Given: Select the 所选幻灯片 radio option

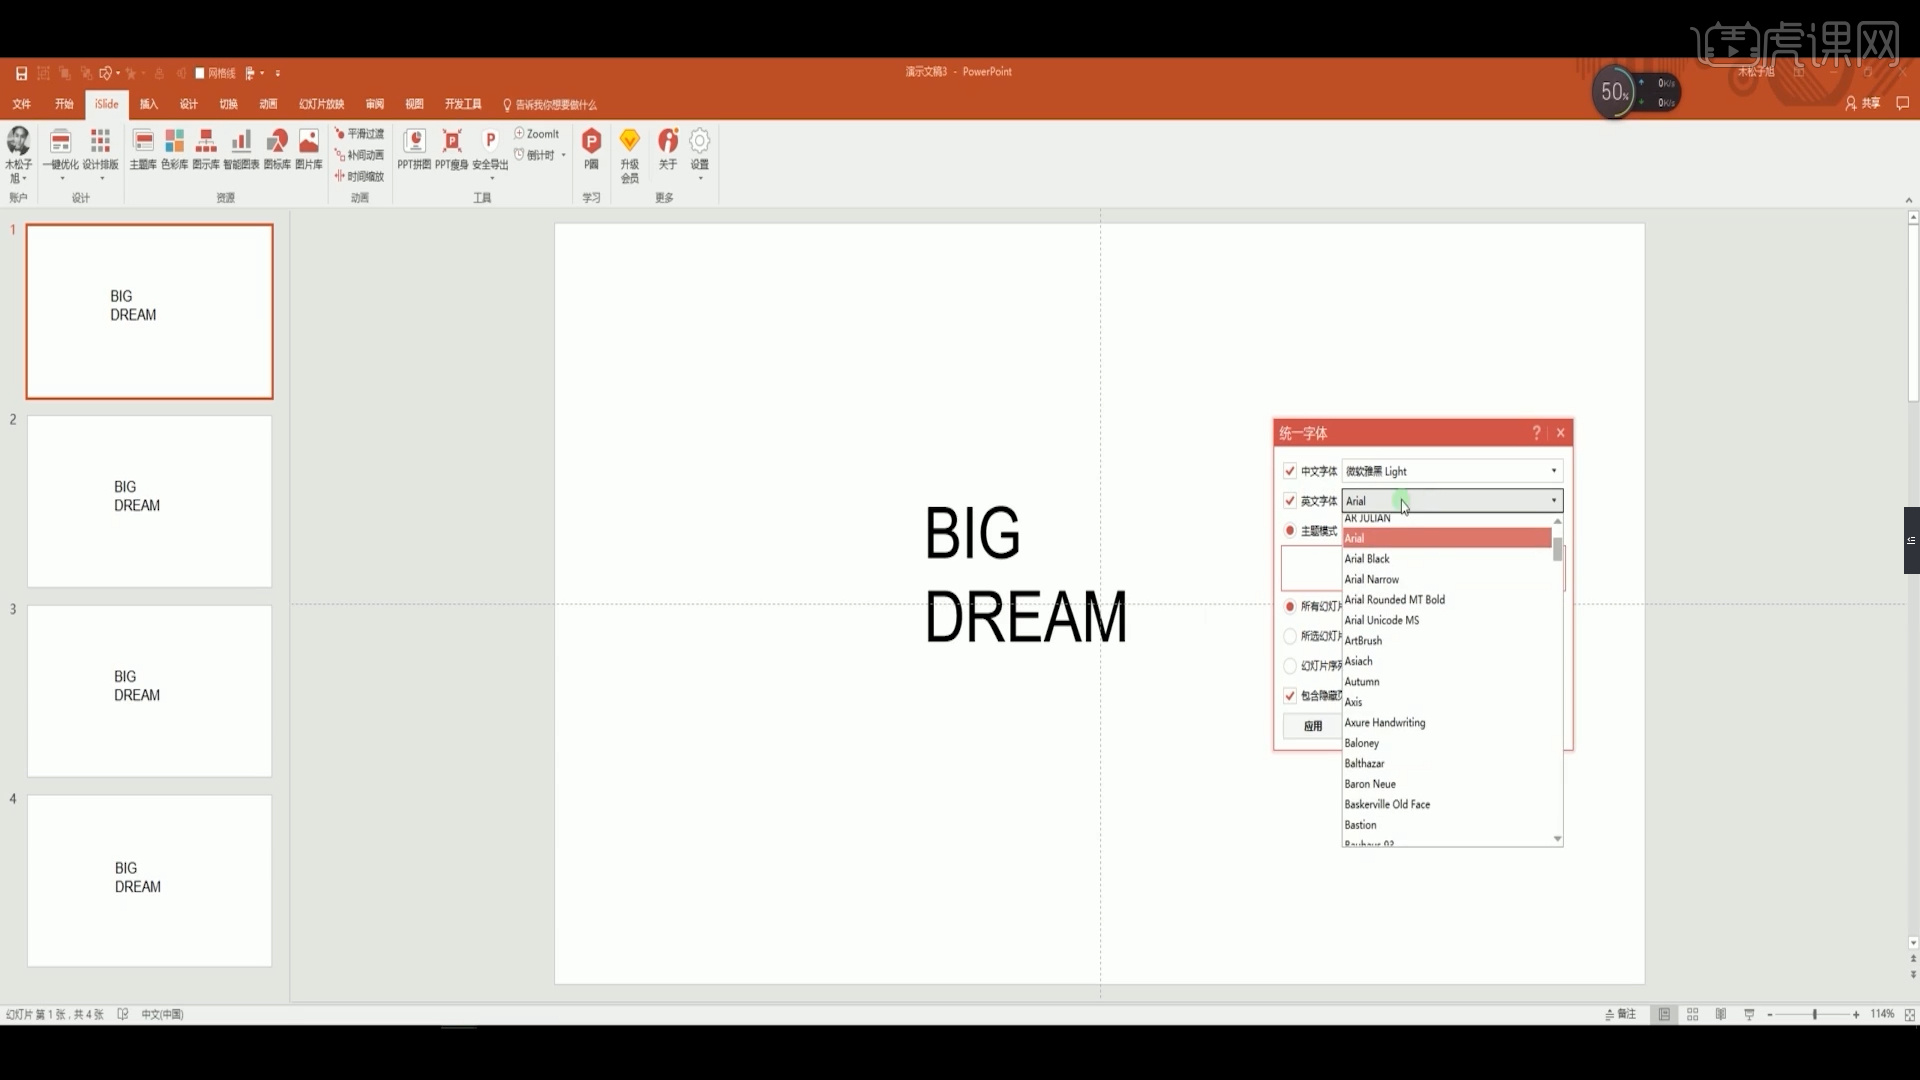Looking at the screenshot, I should pos(1291,636).
